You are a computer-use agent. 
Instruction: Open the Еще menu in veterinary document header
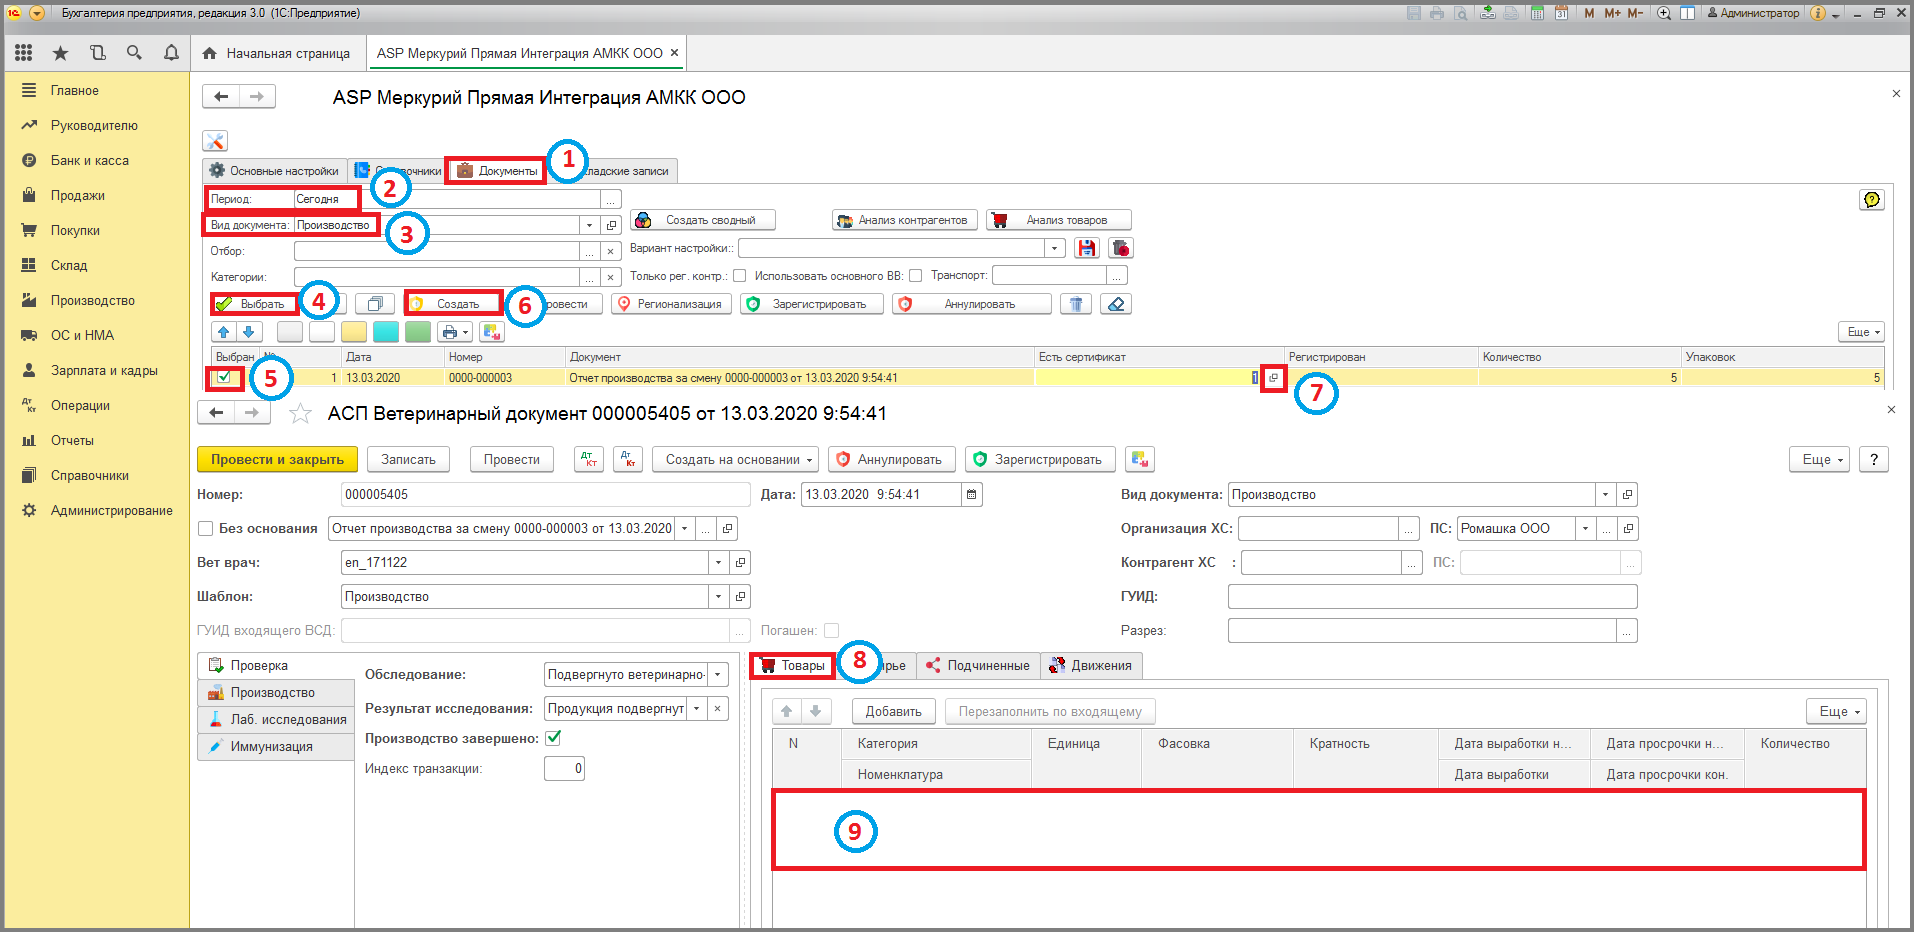coord(1819,459)
